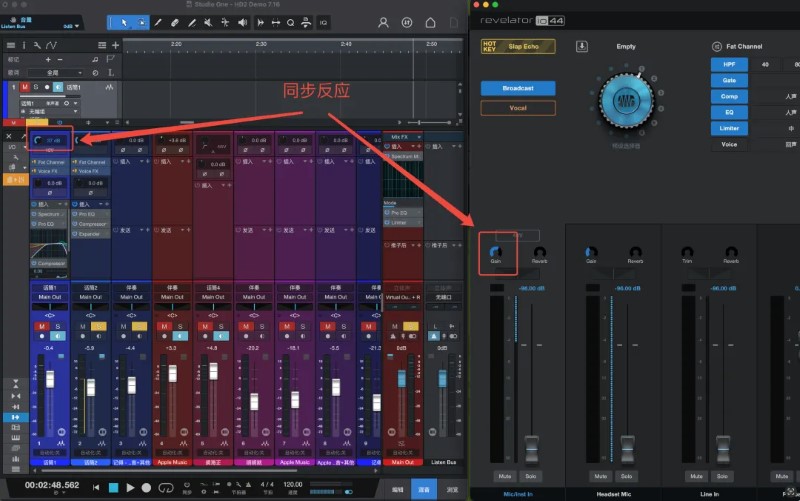Open the IQ quantize panel
The image size is (800, 501).
[323, 22]
